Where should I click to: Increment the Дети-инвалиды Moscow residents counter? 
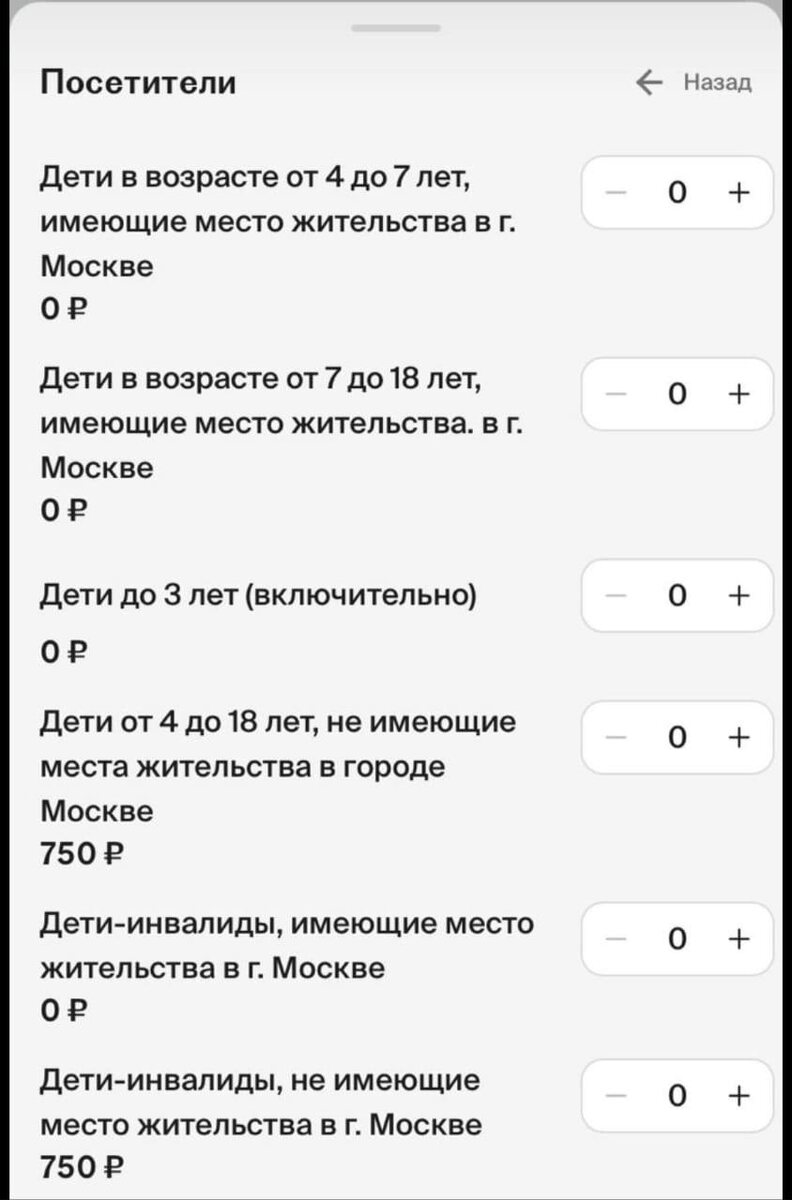738,938
